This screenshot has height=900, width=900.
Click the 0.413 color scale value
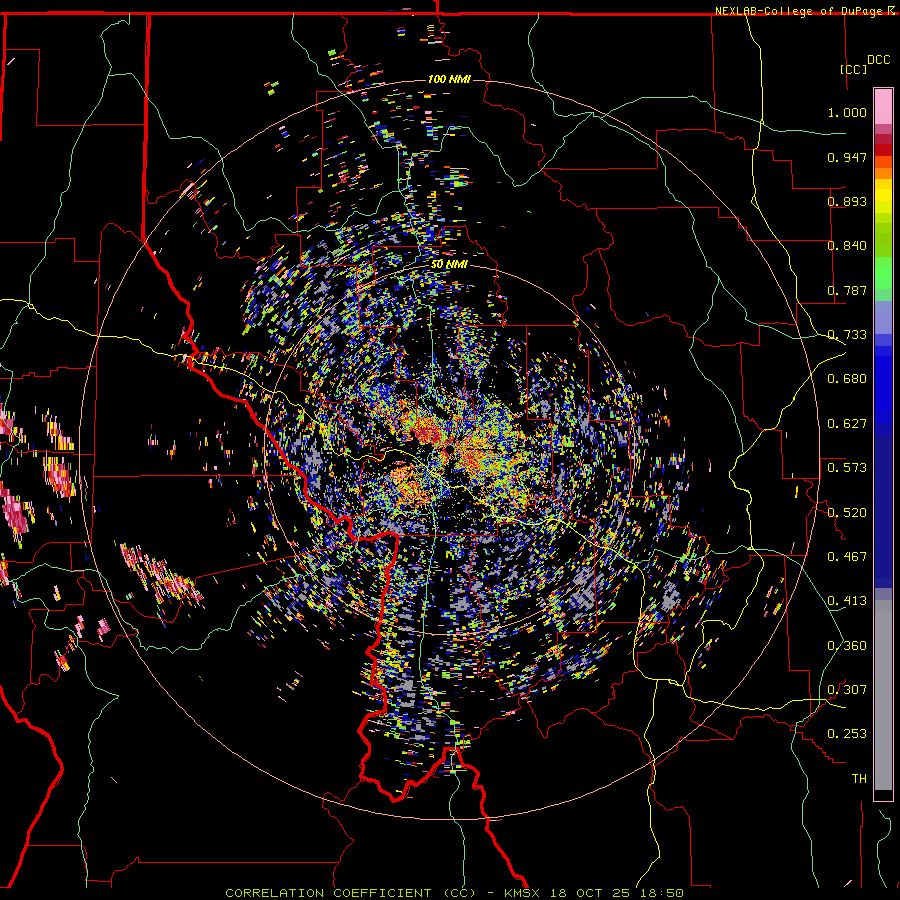pos(847,601)
